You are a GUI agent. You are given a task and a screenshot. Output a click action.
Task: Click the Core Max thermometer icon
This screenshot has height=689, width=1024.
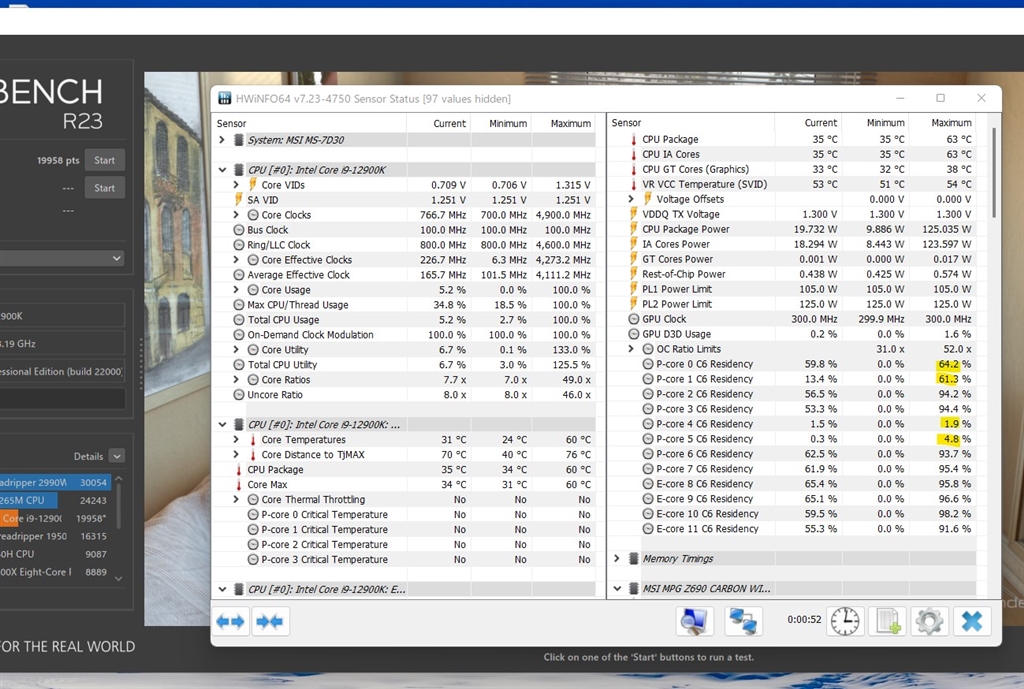click(x=238, y=485)
